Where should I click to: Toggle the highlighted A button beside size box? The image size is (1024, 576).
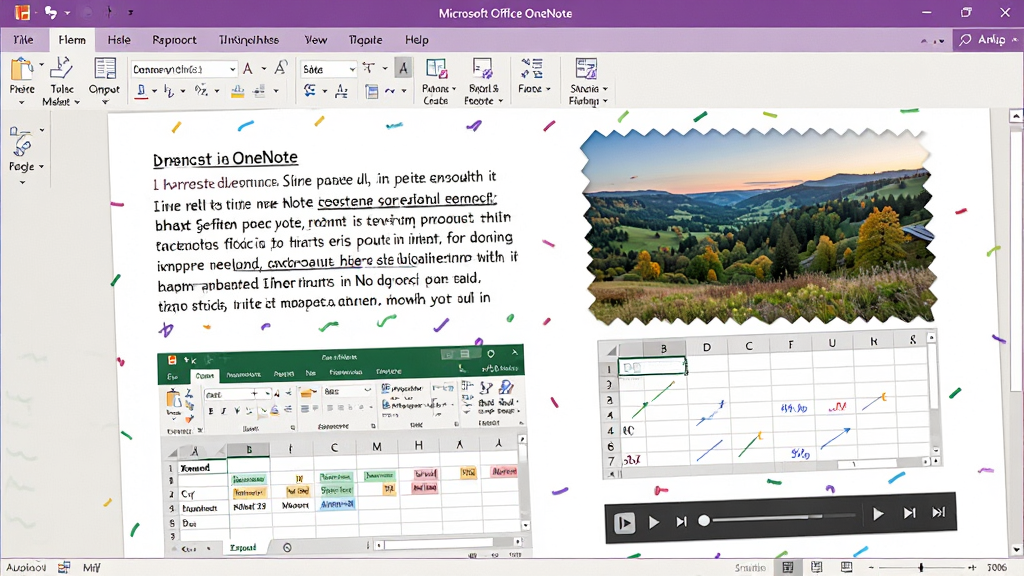click(403, 68)
